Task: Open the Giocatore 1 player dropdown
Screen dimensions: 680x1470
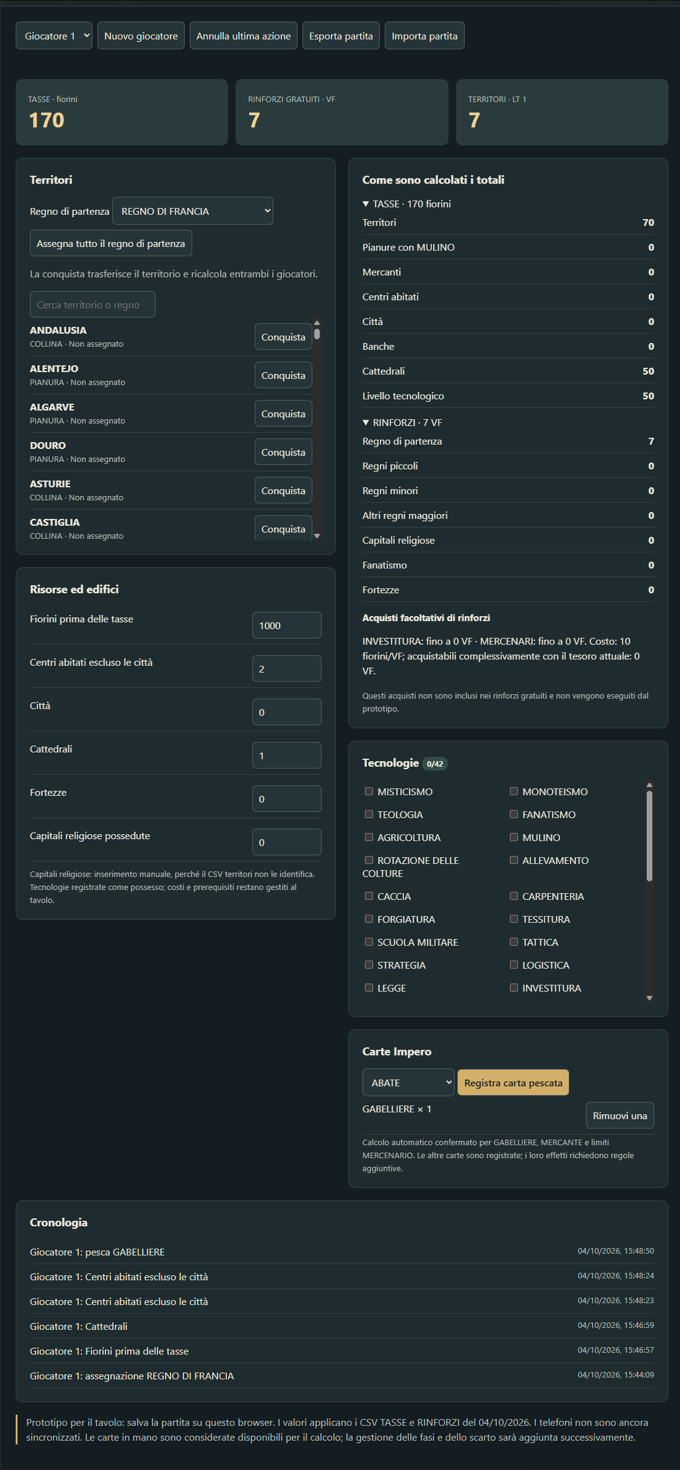Action: 54,36
